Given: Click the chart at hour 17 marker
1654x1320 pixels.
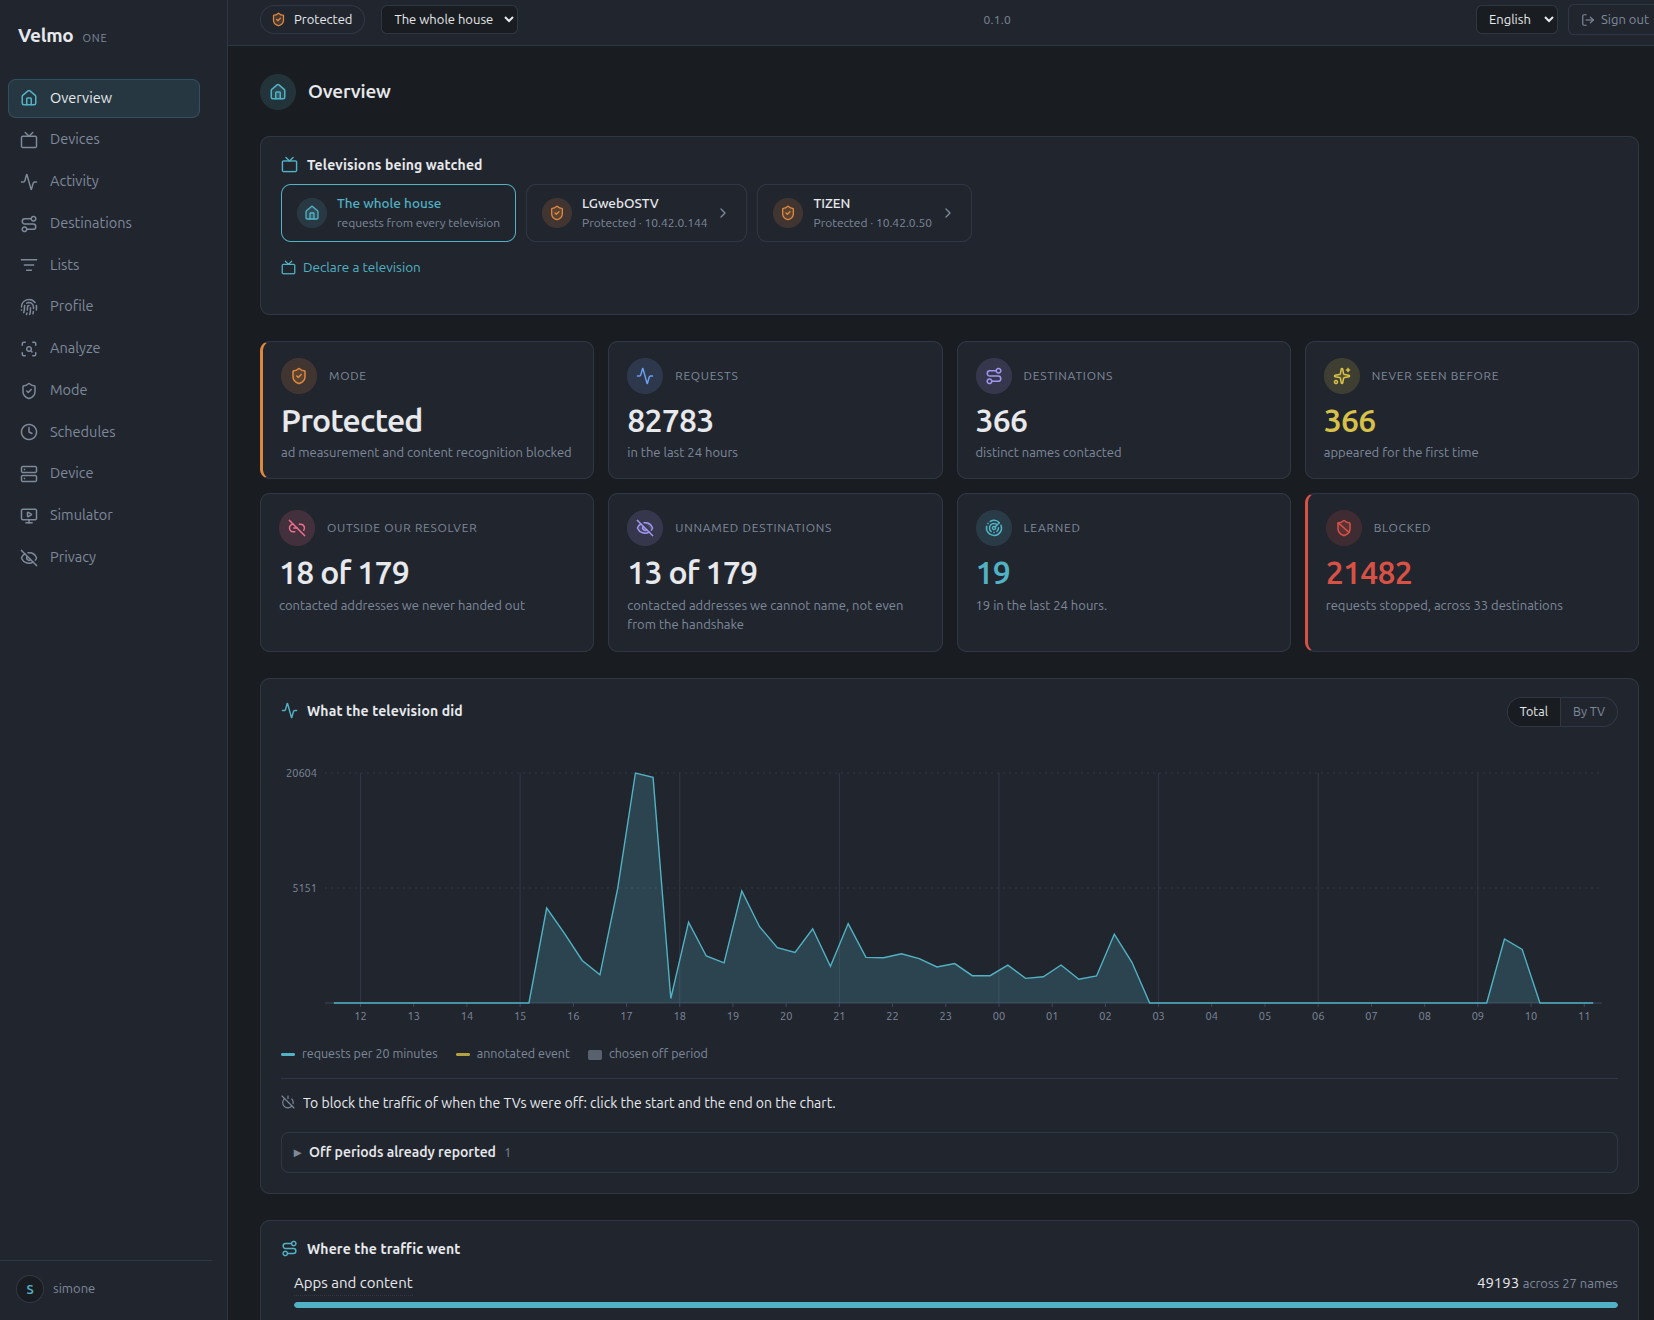Looking at the screenshot, I should click(626, 1016).
